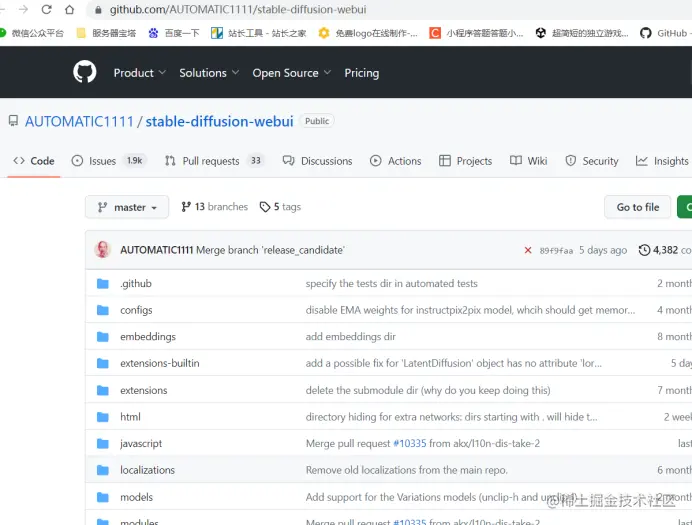Open the Security tab
This screenshot has width=692, height=525.
592,161
